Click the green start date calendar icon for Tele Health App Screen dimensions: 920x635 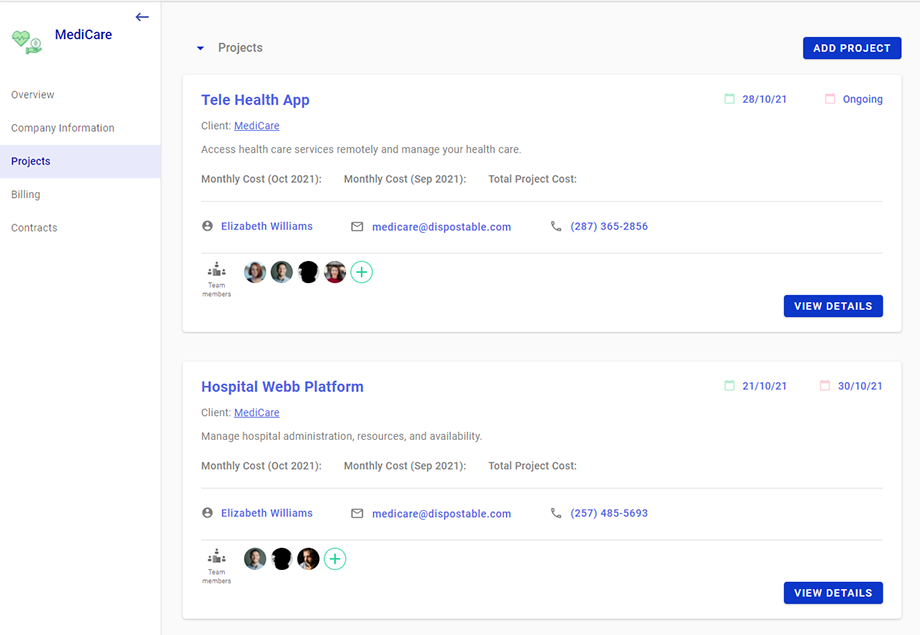click(729, 99)
